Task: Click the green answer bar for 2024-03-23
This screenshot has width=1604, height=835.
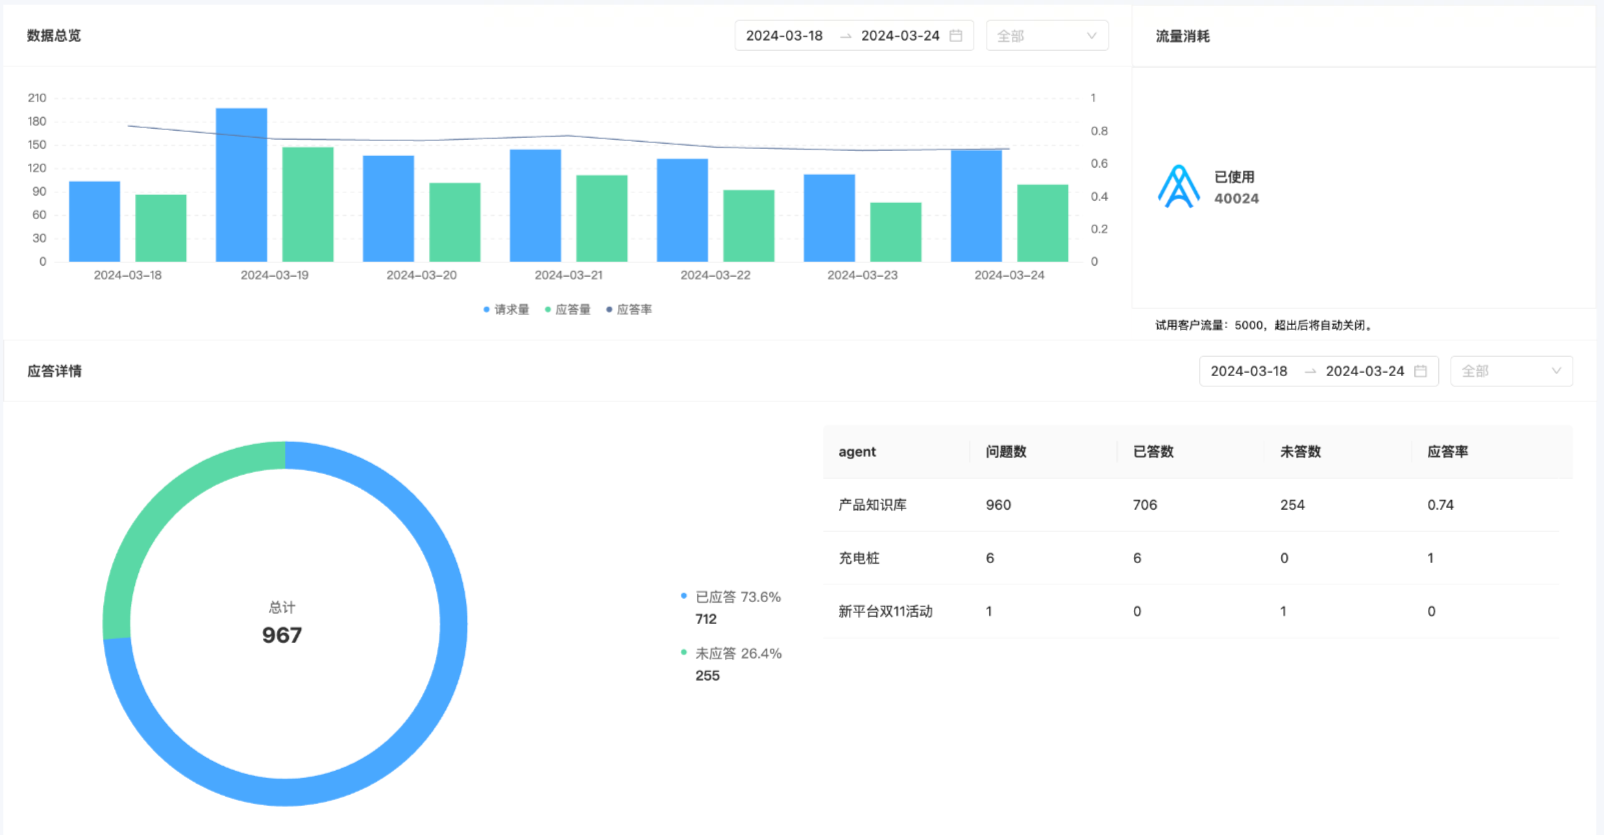Action: coord(896,233)
